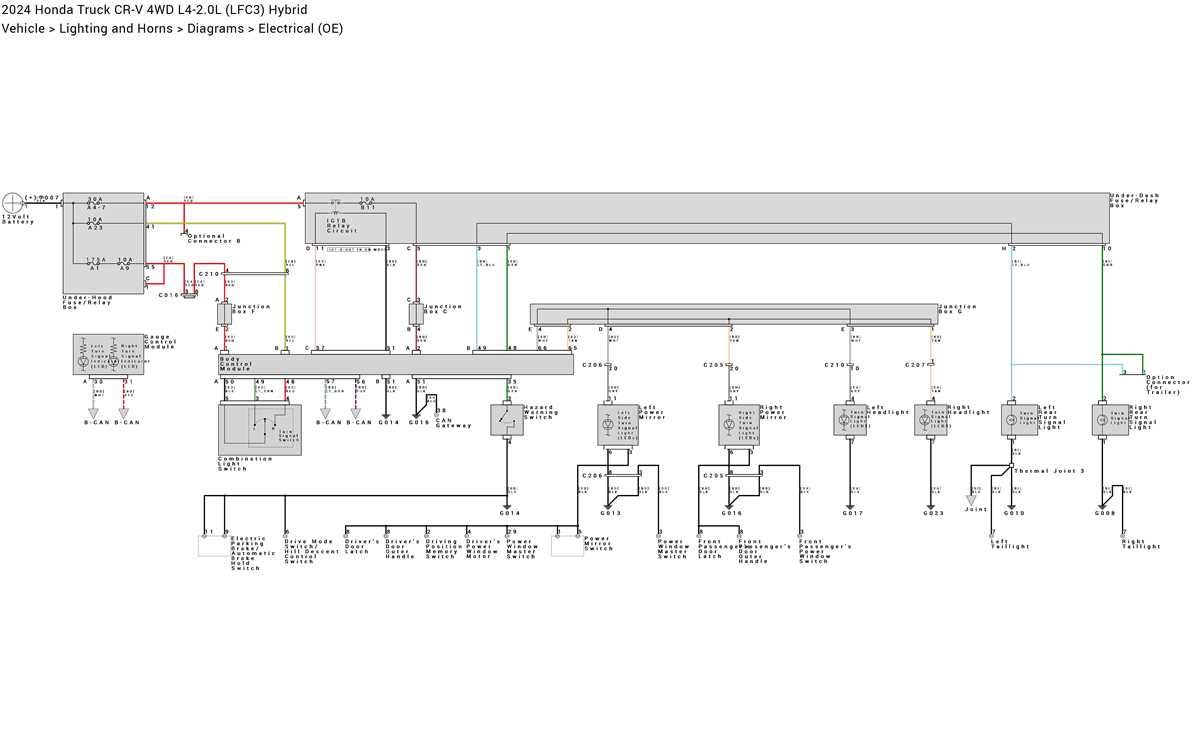
Task: Click the Body Control Module block
Action: coord(395,364)
